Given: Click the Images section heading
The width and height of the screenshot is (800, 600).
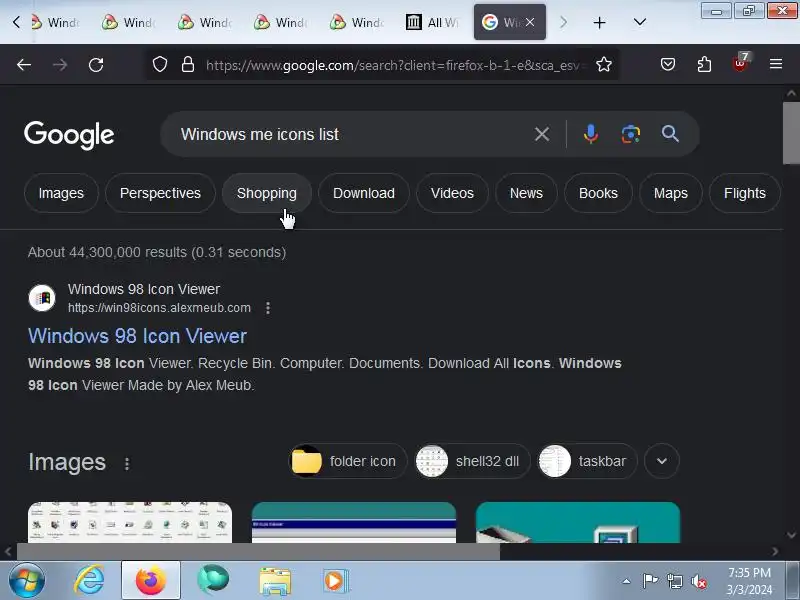Looking at the screenshot, I should pos(67,462).
